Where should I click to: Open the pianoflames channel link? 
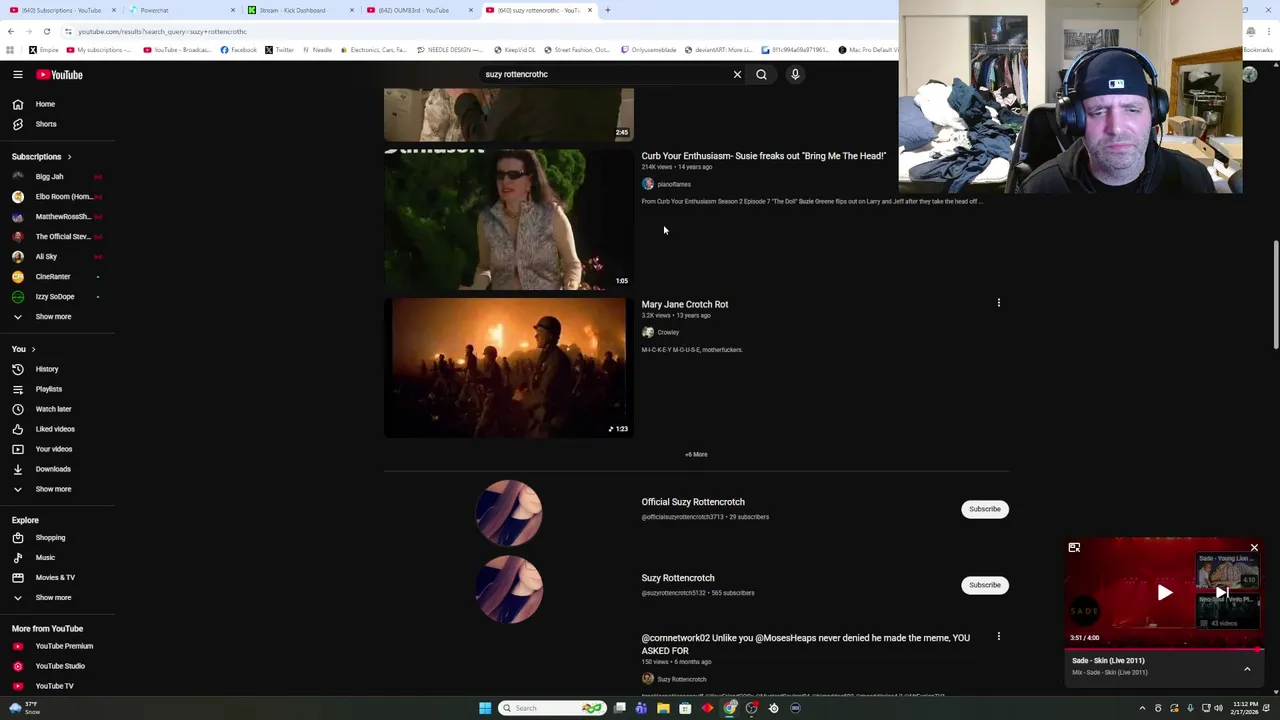pyautogui.click(x=674, y=184)
